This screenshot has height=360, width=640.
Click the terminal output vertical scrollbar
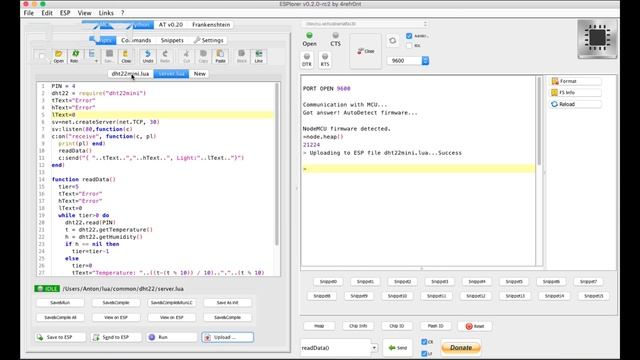(539, 121)
